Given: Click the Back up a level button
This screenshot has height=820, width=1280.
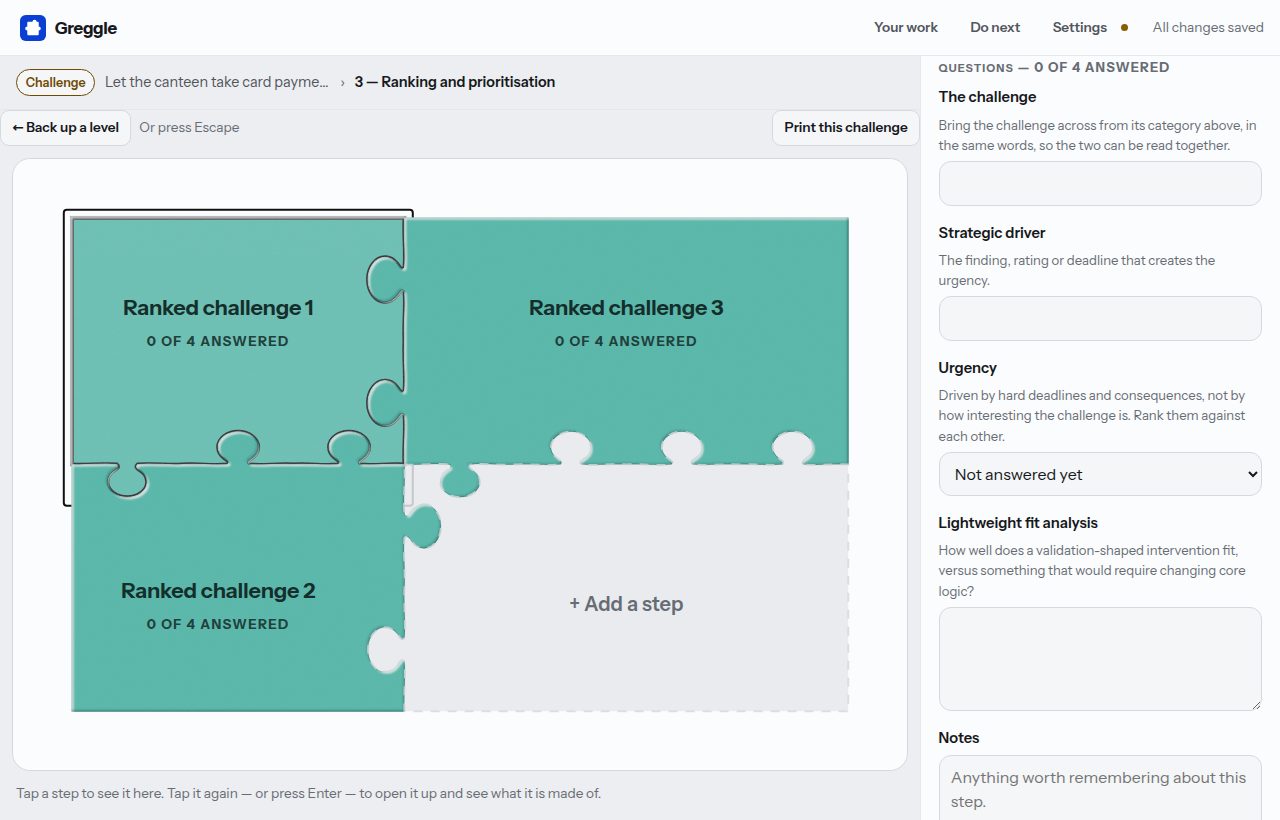Looking at the screenshot, I should (66, 128).
